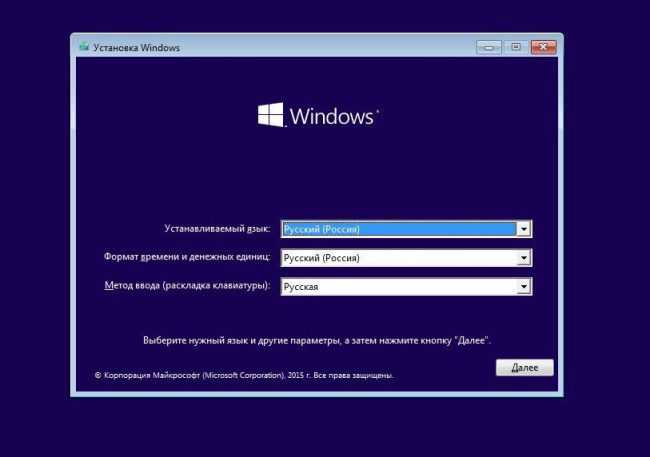
Task: Click the Метод ввода (раскладка клавиатуры) label
Action: tap(187, 286)
